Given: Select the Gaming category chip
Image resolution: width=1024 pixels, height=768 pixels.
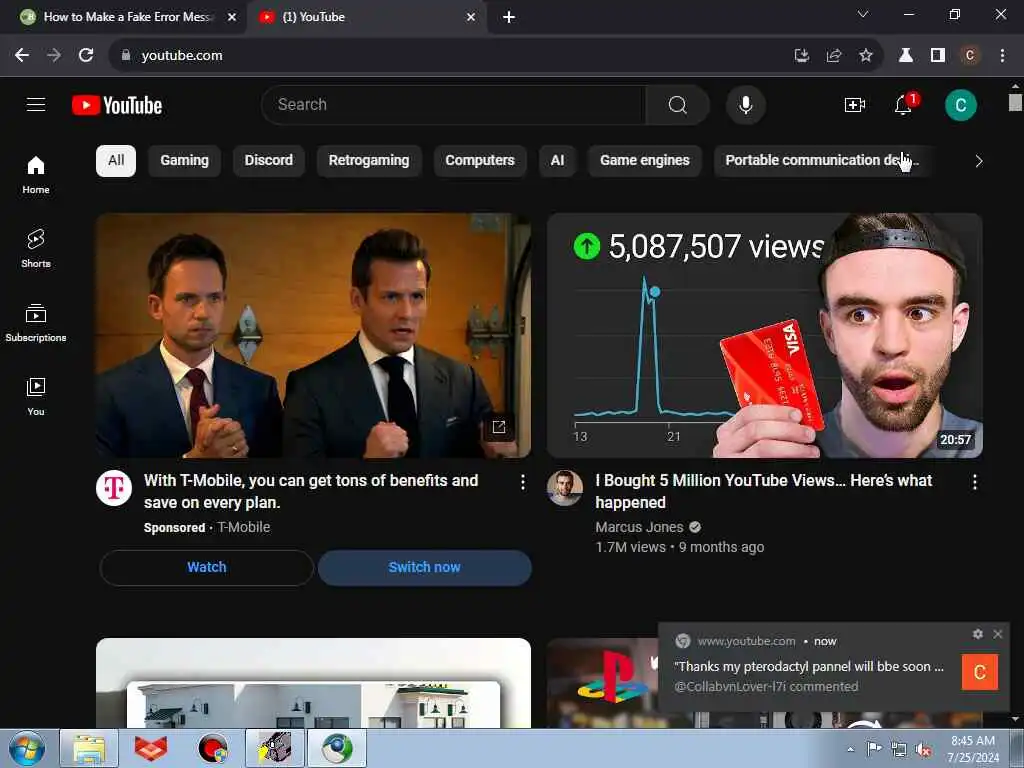Looking at the screenshot, I should click(184, 161).
